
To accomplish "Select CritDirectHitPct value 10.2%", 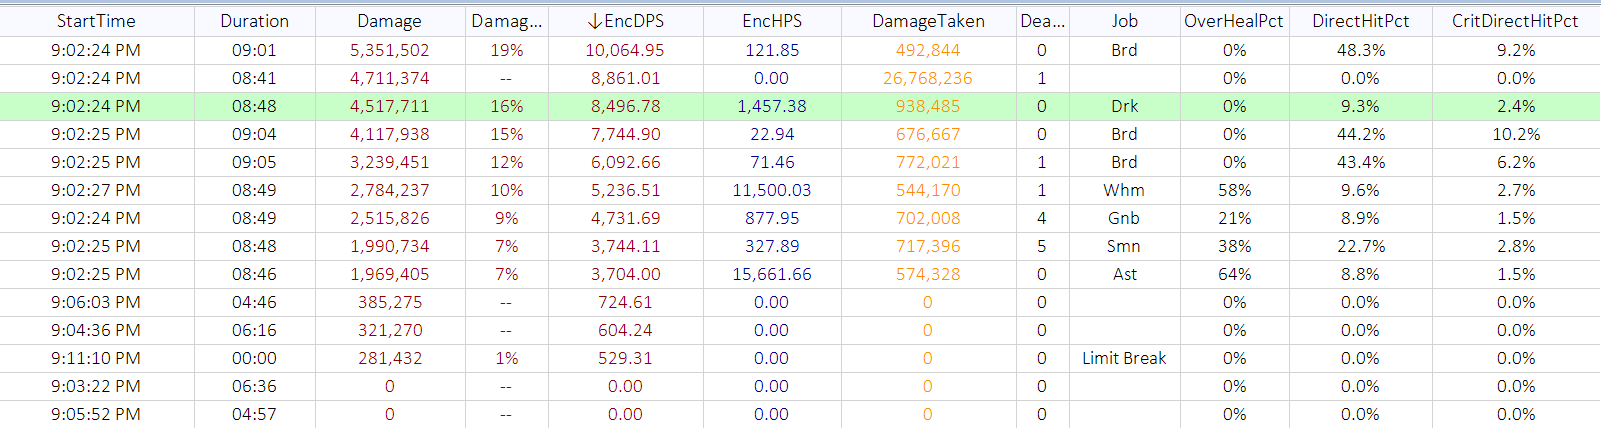I will coord(1515,134).
